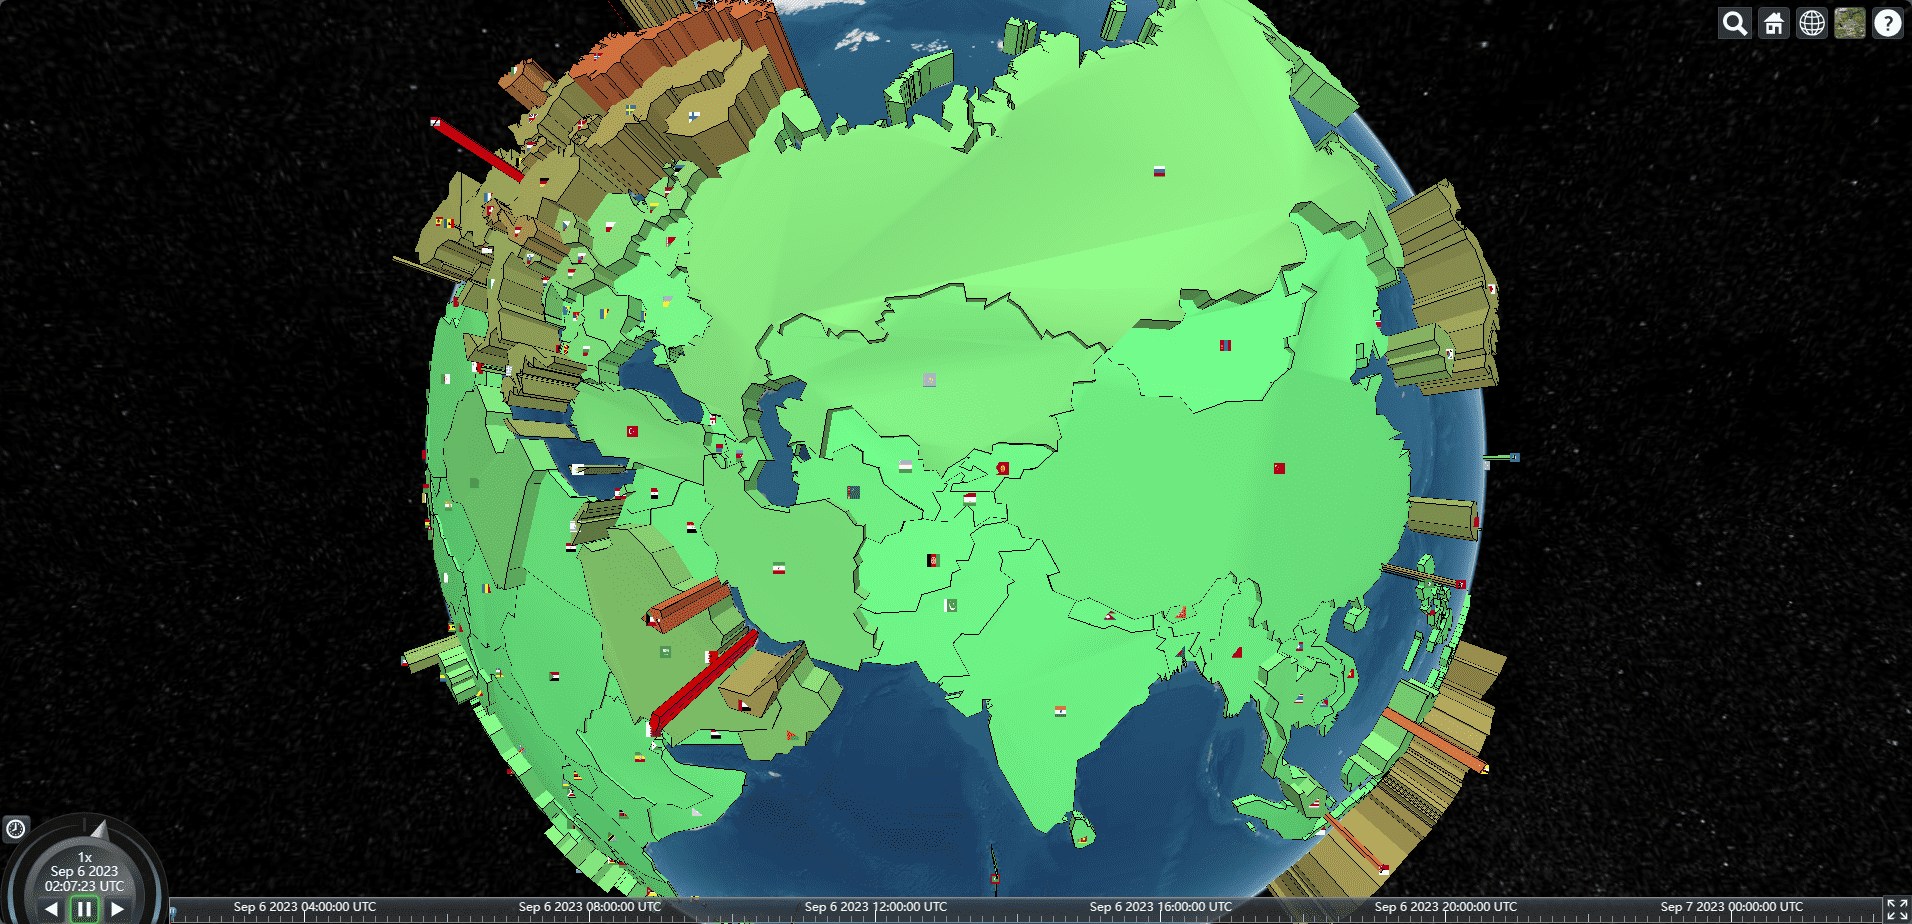Select the Iran flag marker

click(778, 569)
